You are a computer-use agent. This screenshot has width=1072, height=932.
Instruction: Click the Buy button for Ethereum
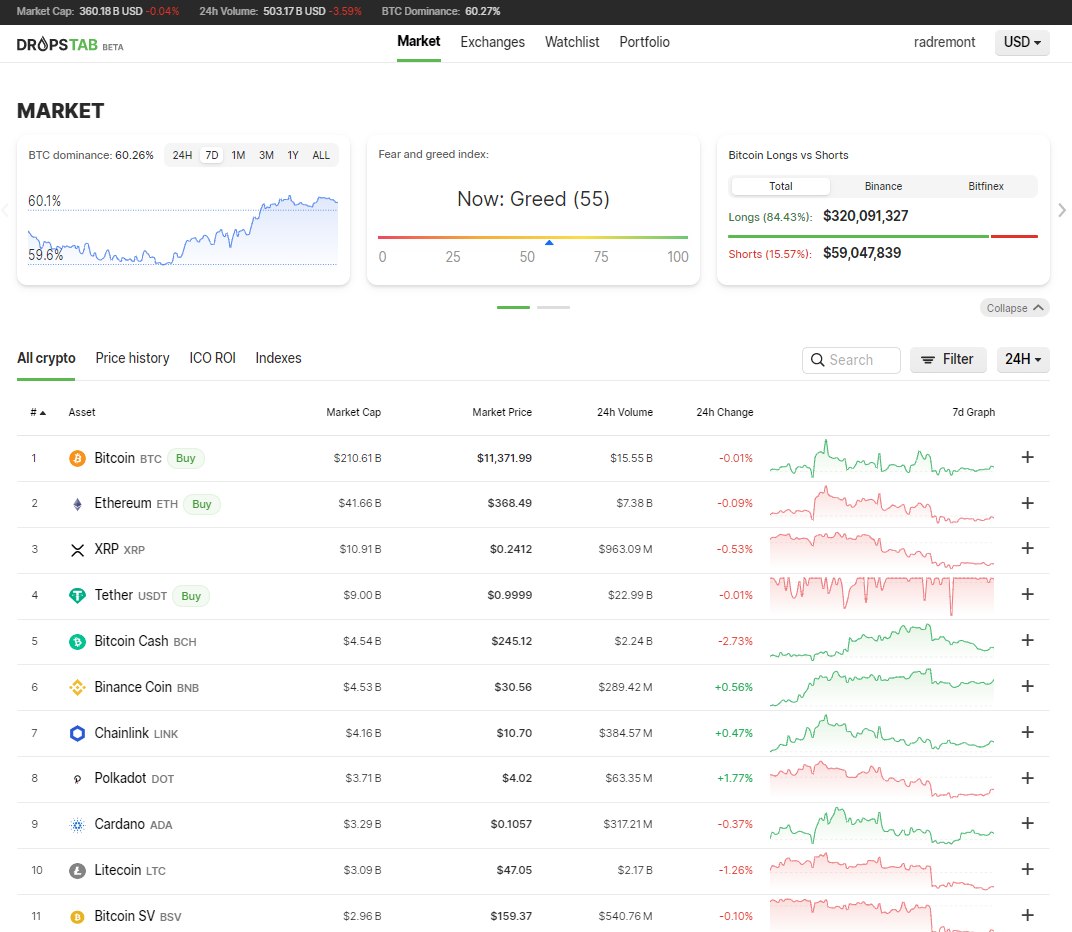[202, 504]
